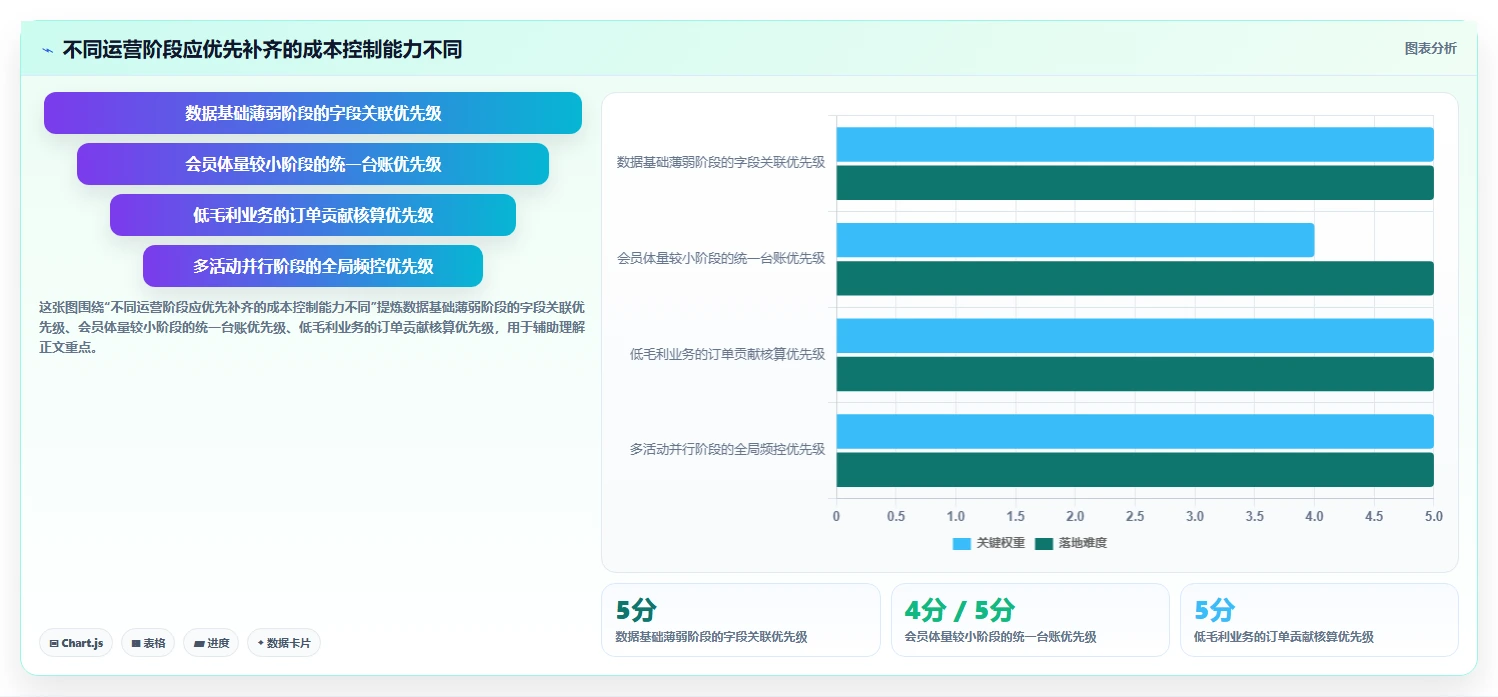The height and width of the screenshot is (697, 1498).
Task: Open the 5分 card for 低毛利业务
Action: pyautogui.click(x=1319, y=620)
